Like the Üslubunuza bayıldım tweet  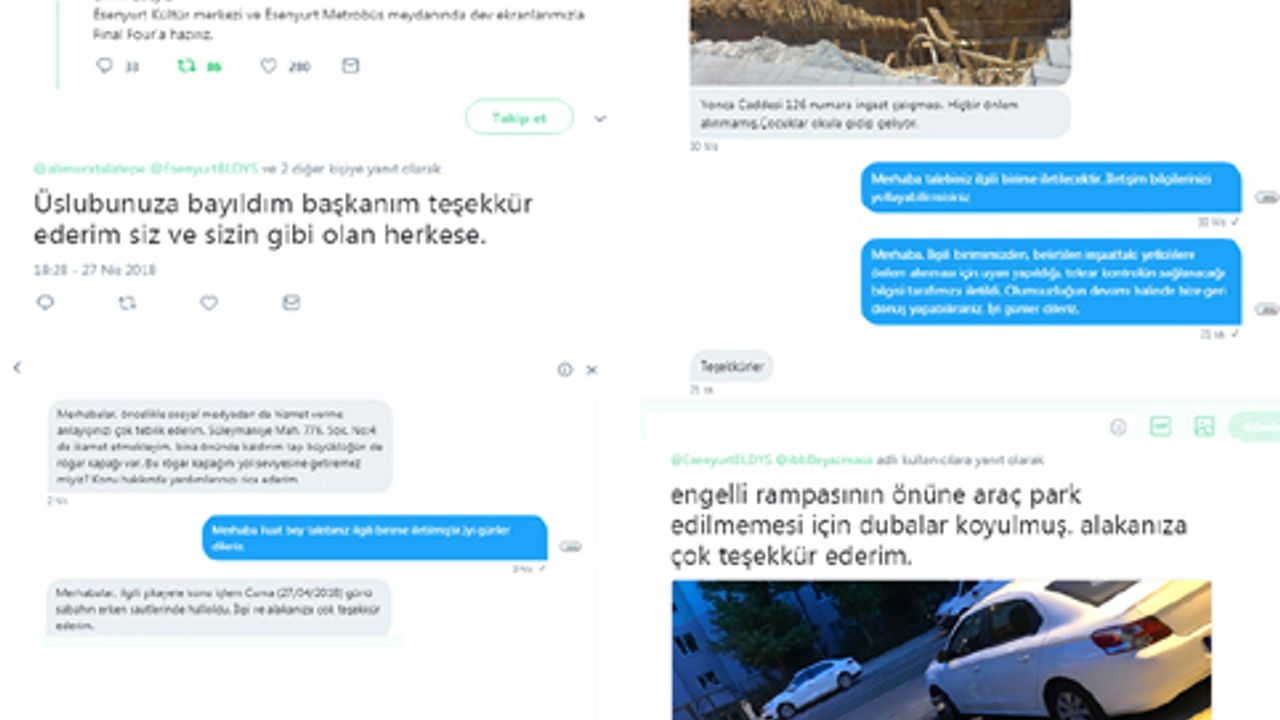tap(209, 302)
